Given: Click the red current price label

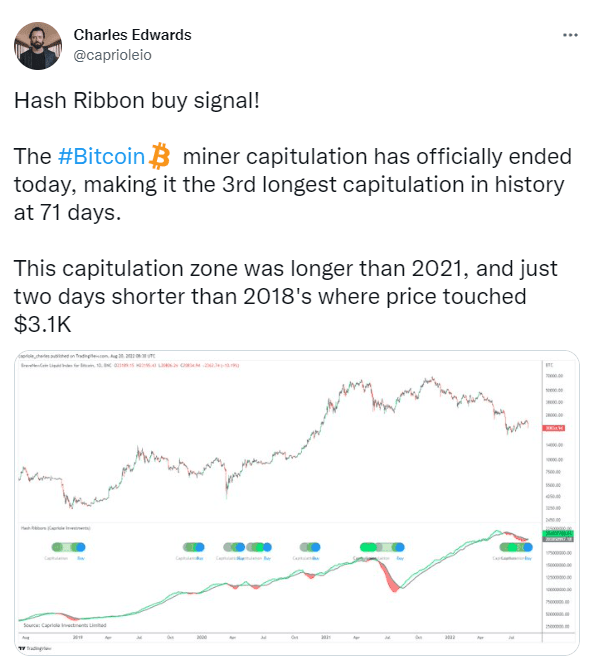Looking at the screenshot, I should tap(553, 428).
